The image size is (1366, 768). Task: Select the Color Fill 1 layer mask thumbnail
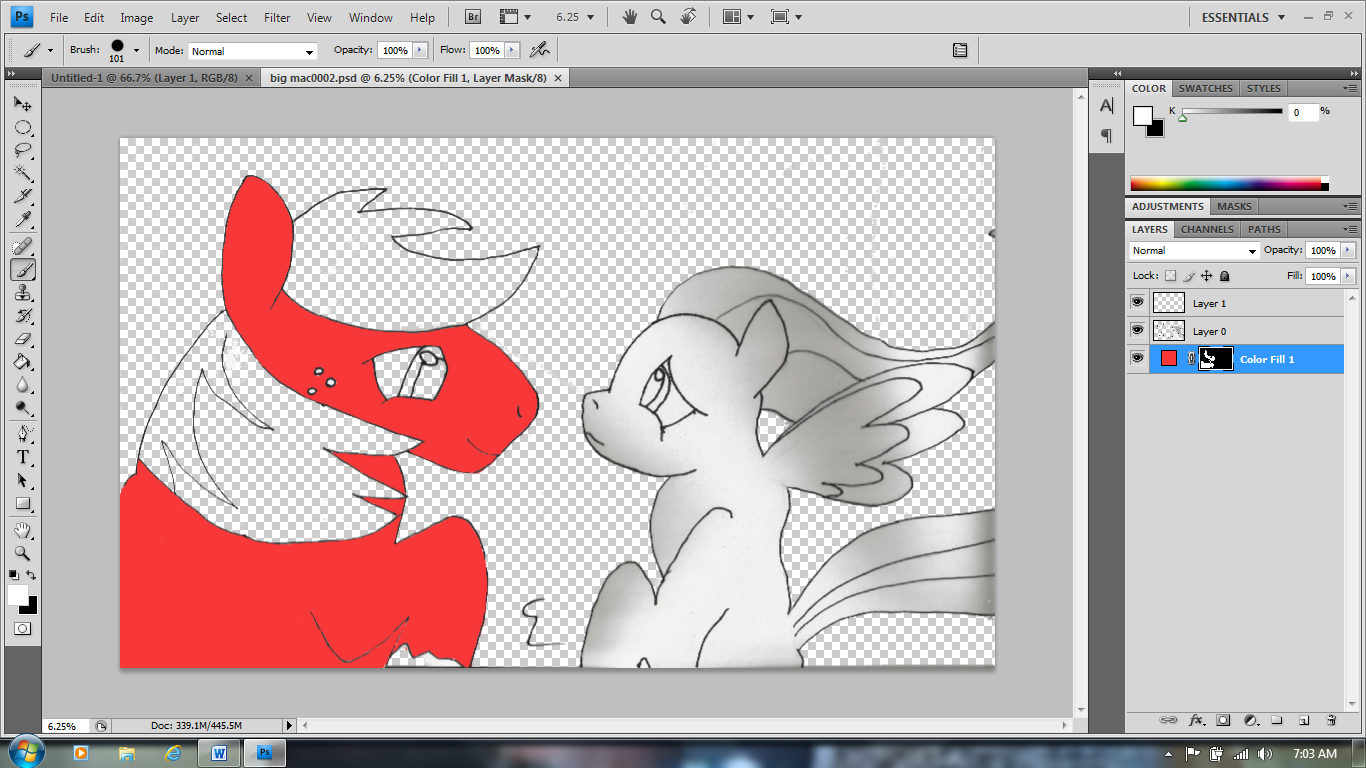(x=1216, y=358)
